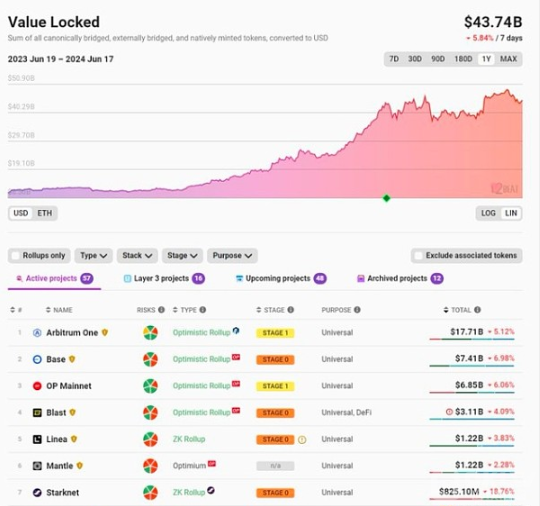Click the OP stack badge on Base type

[236, 357]
